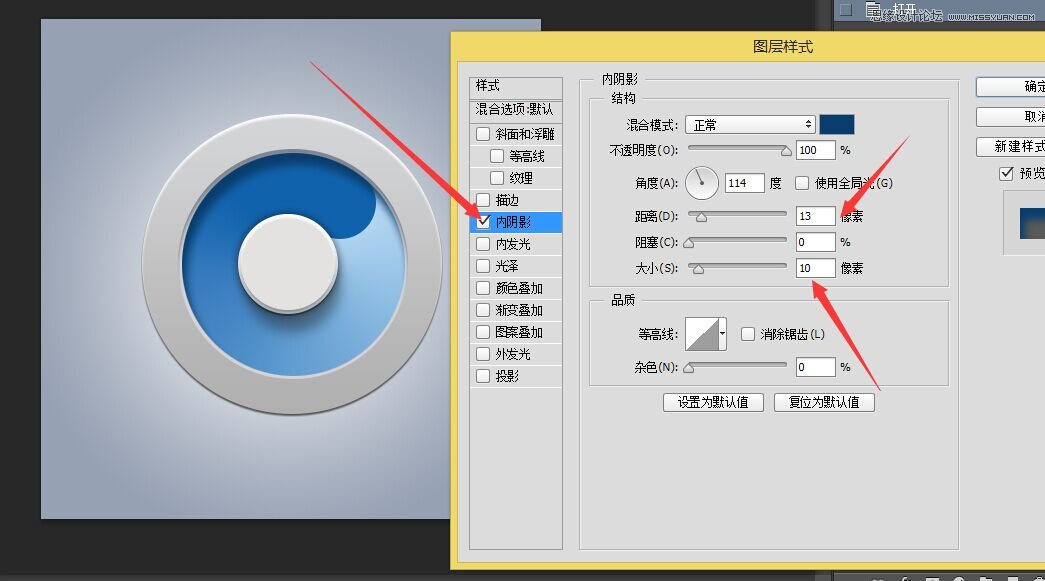Click the 阻塞 slider track
Image resolution: width=1045 pixels, height=581 pixels.
coord(738,241)
